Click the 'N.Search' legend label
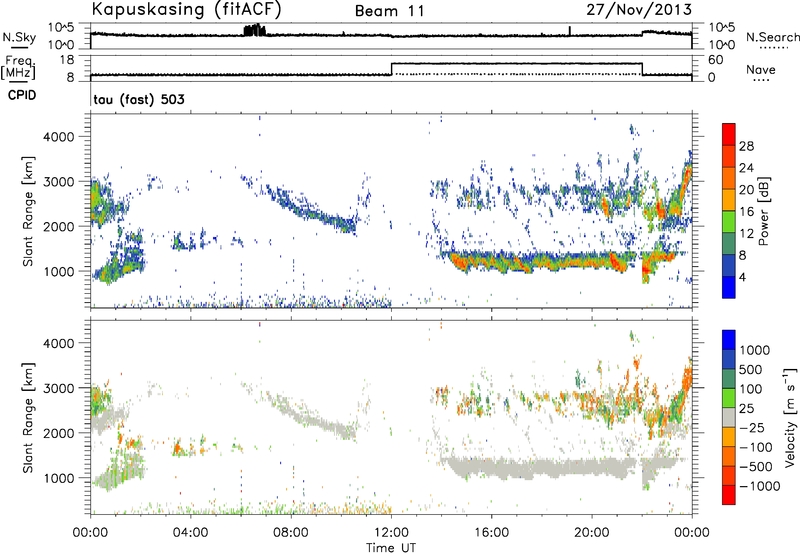 click(x=772, y=37)
